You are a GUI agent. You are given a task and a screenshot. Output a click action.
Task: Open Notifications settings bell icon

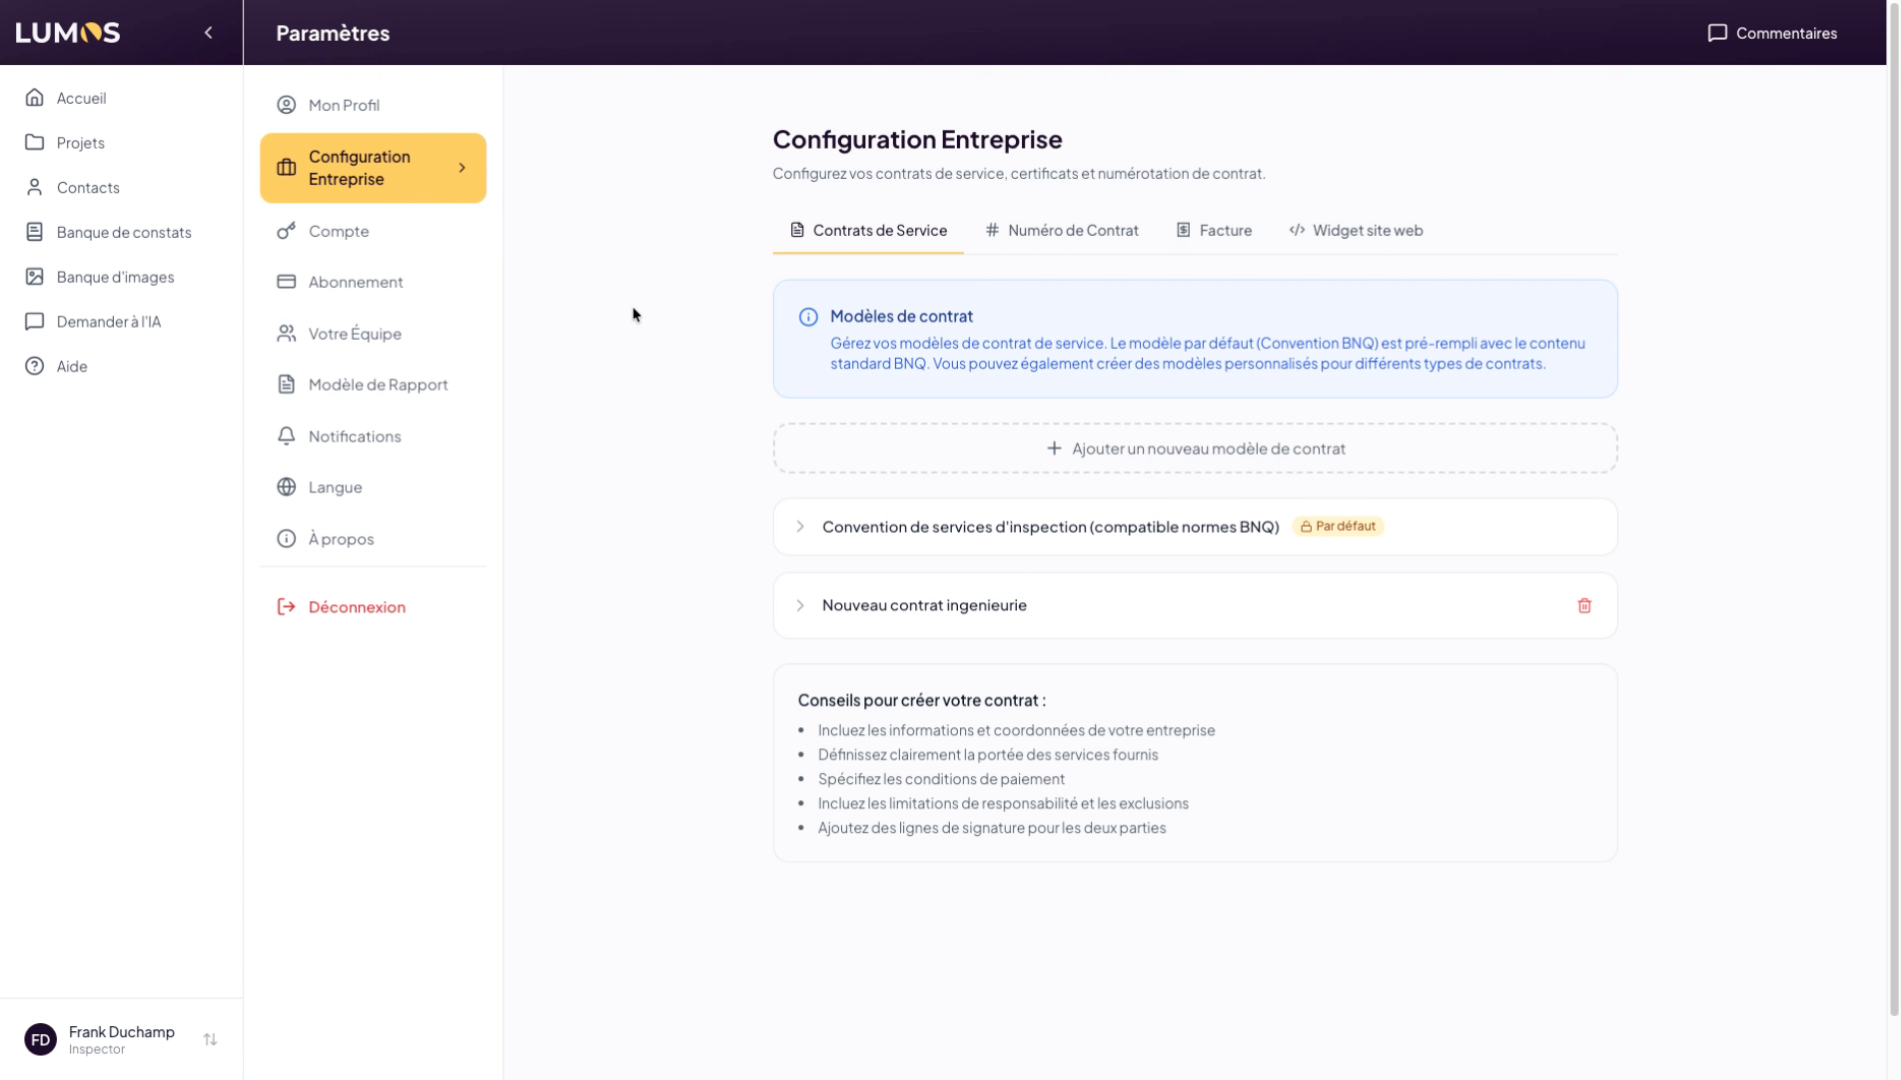point(286,436)
